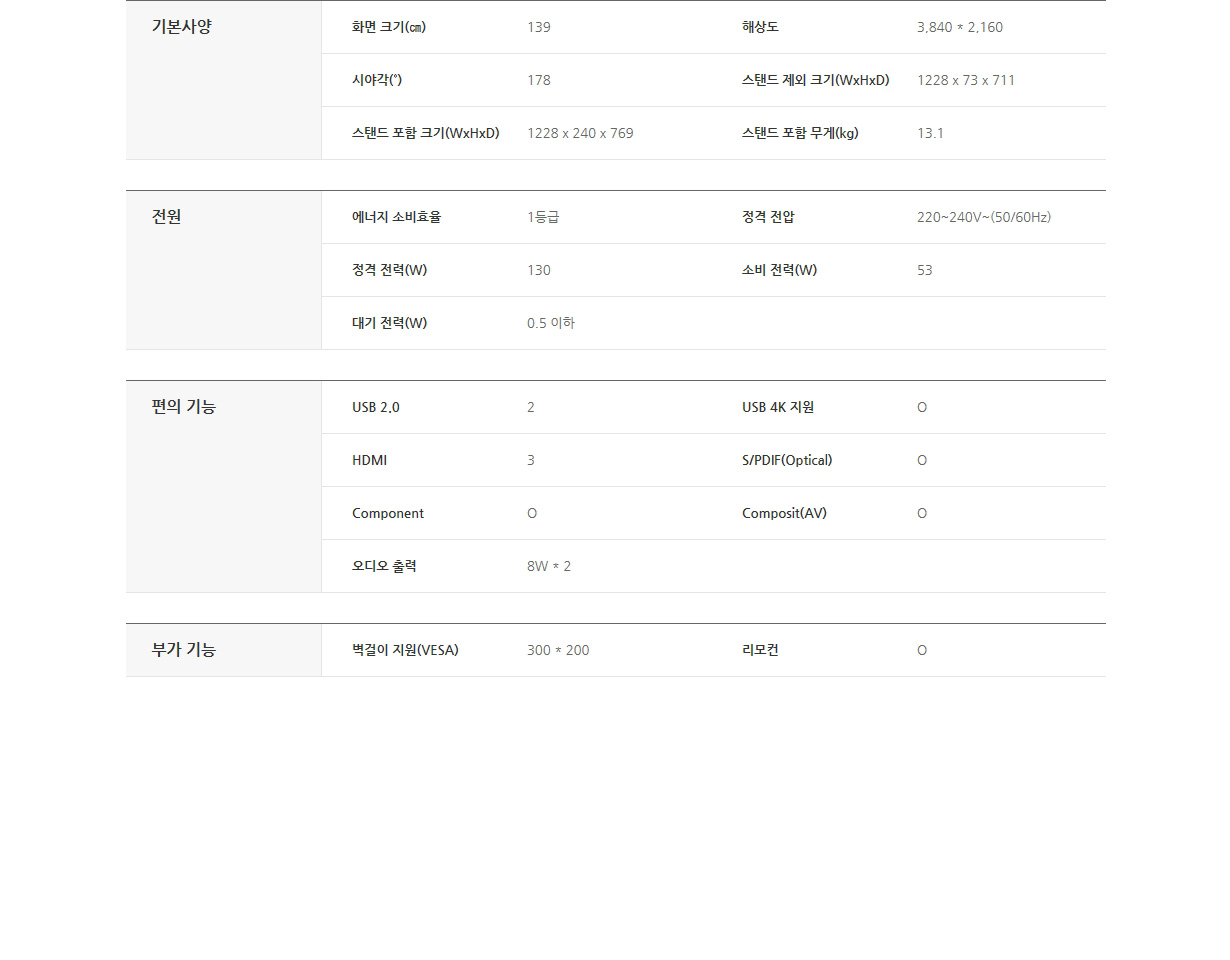Click the 에너지 소비효율 value 1등급
The height and width of the screenshot is (960, 1230).
(542, 217)
